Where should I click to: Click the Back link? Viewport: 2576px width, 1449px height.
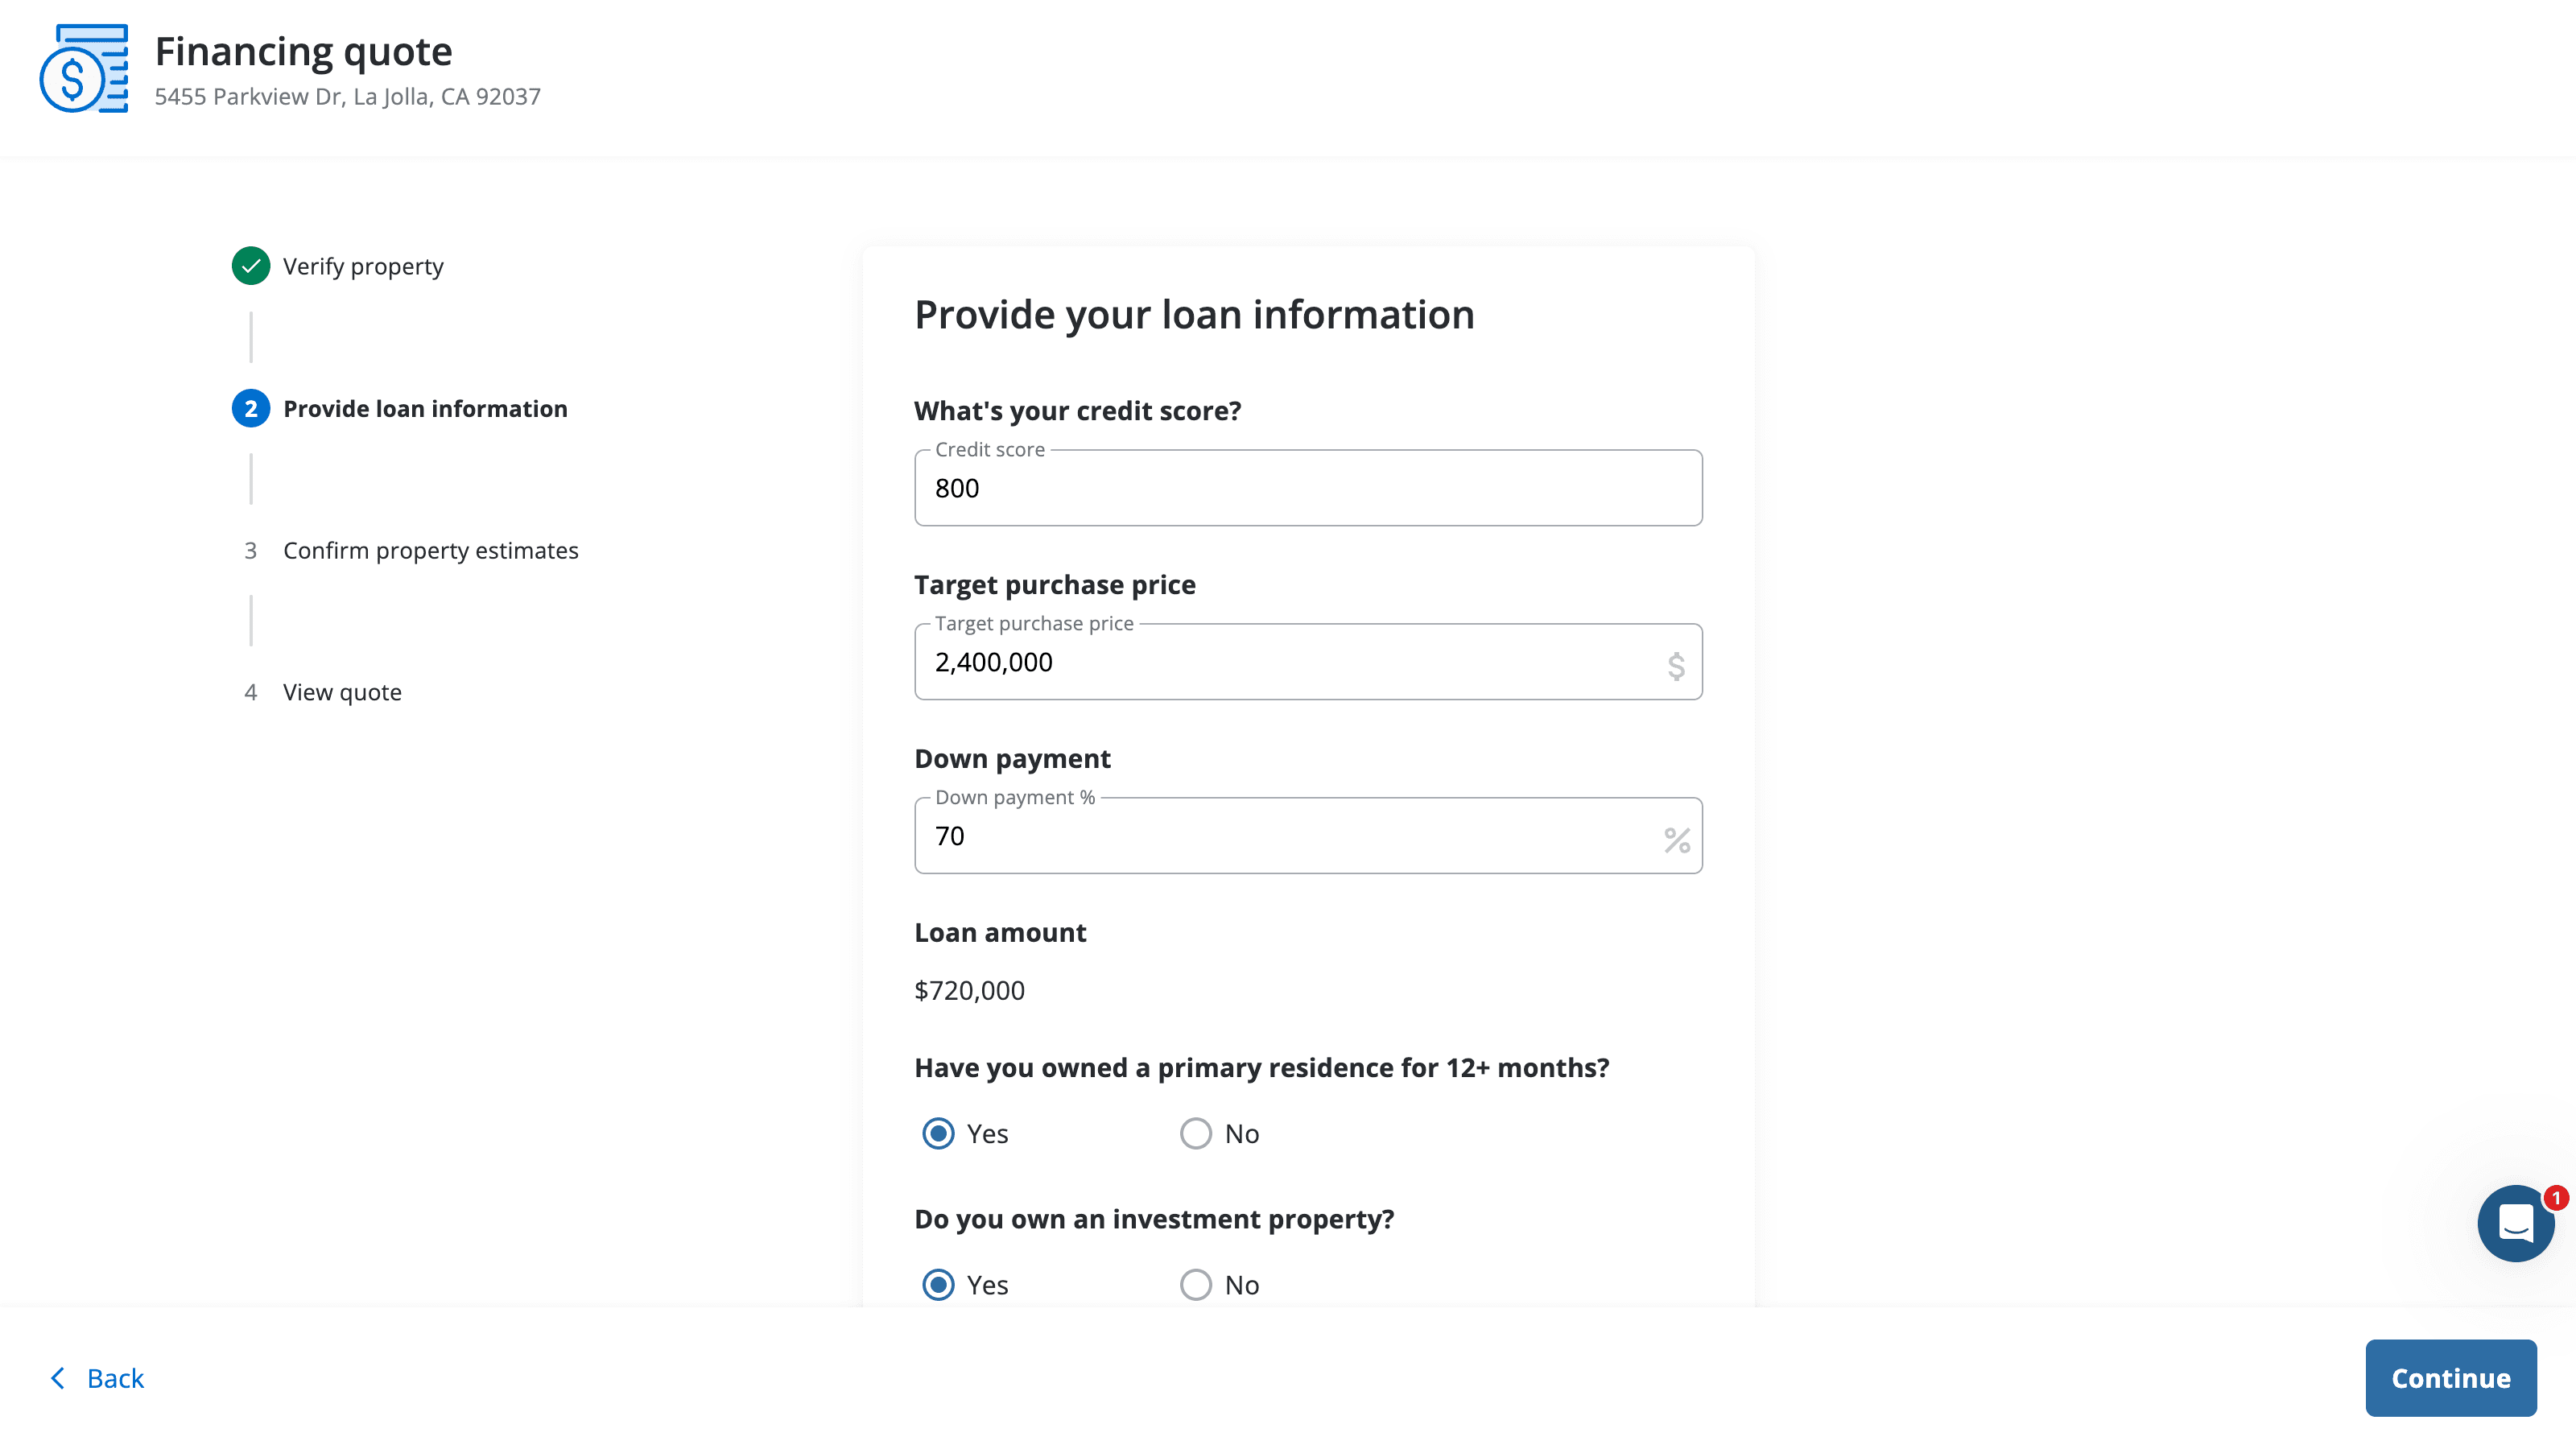[115, 1378]
